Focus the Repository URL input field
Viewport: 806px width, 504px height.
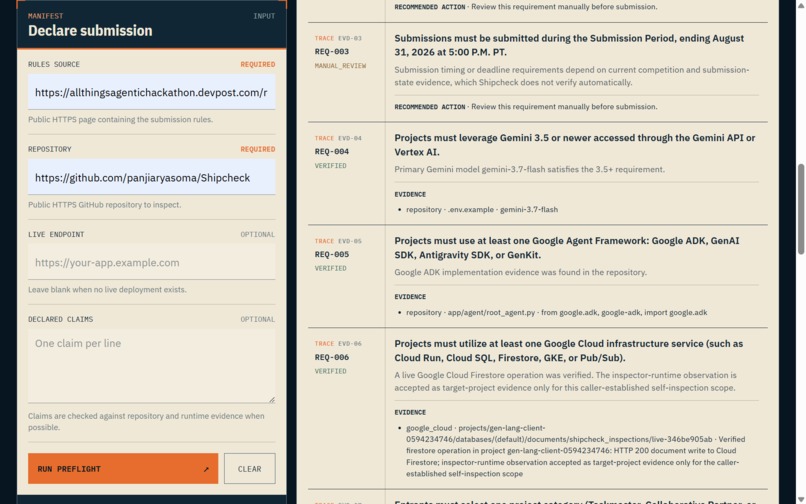[x=152, y=177]
